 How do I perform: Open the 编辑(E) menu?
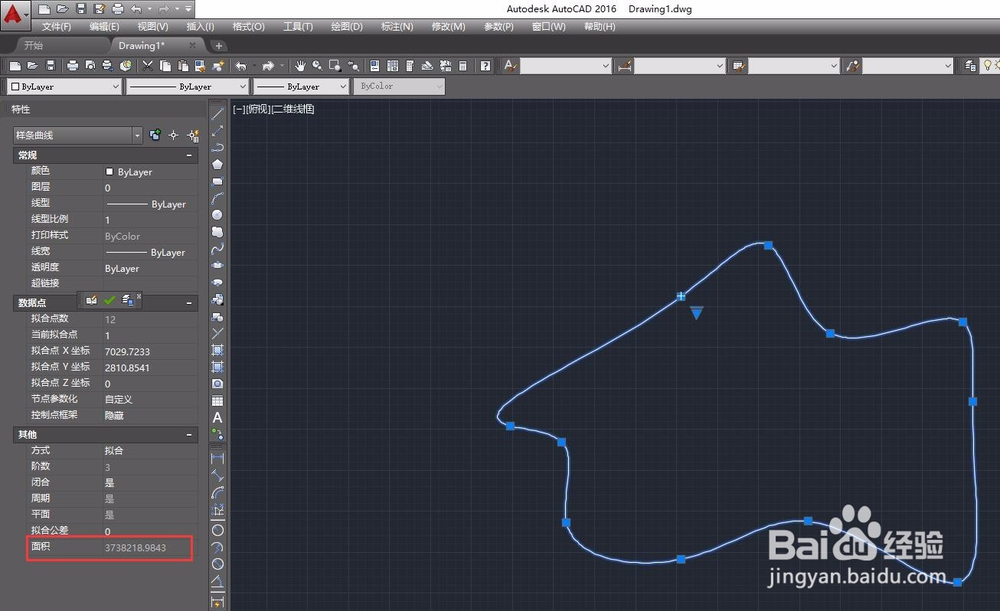[x=104, y=27]
